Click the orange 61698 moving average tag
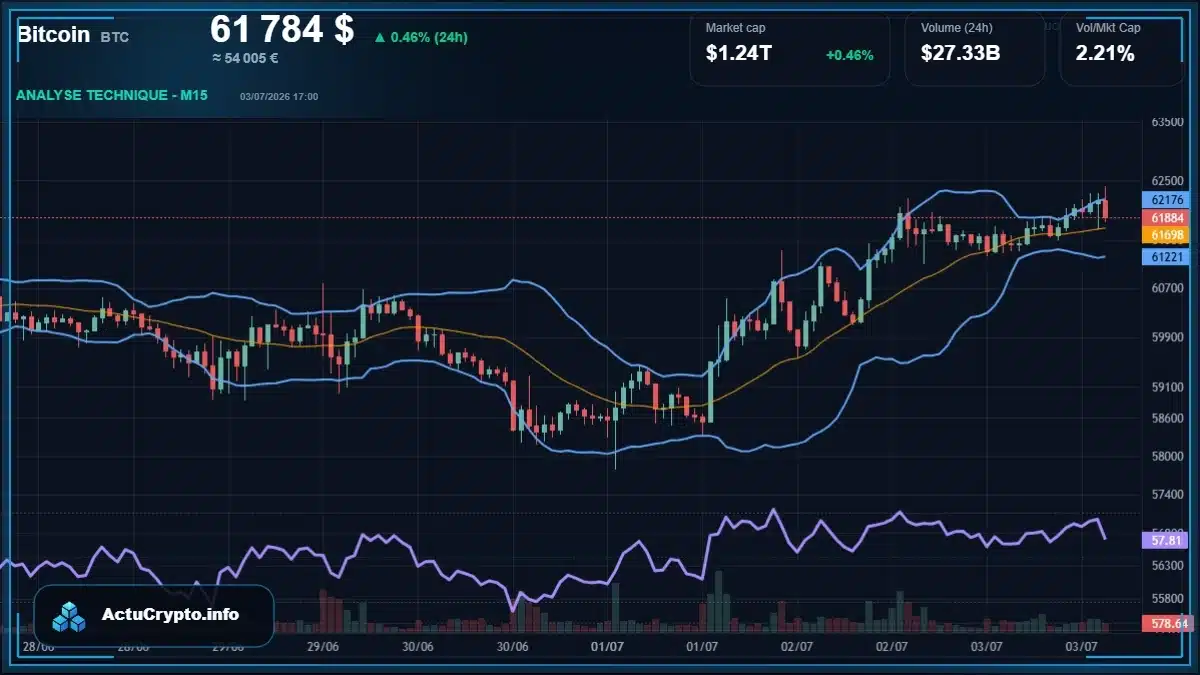1200x675 pixels. click(1164, 235)
